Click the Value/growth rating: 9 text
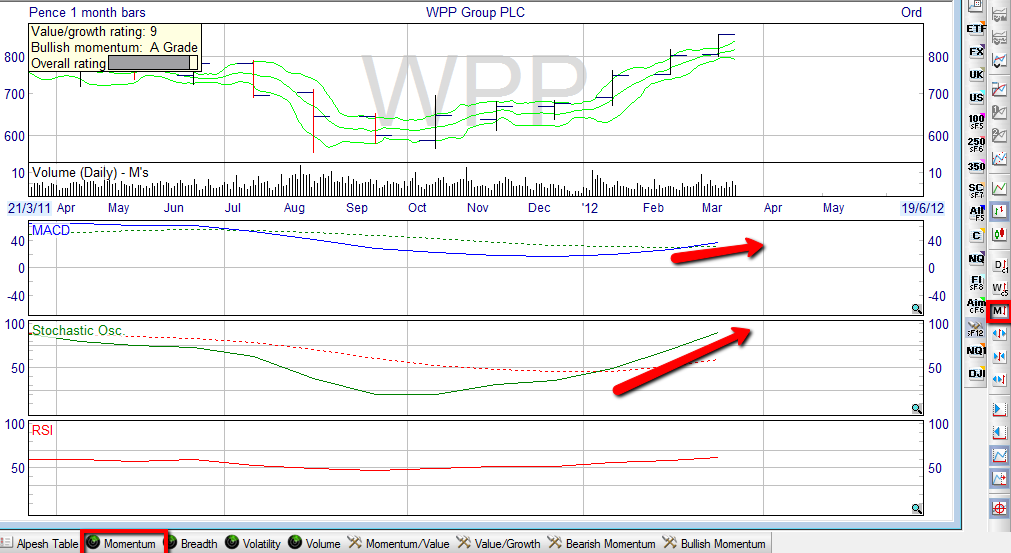 click(x=94, y=32)
